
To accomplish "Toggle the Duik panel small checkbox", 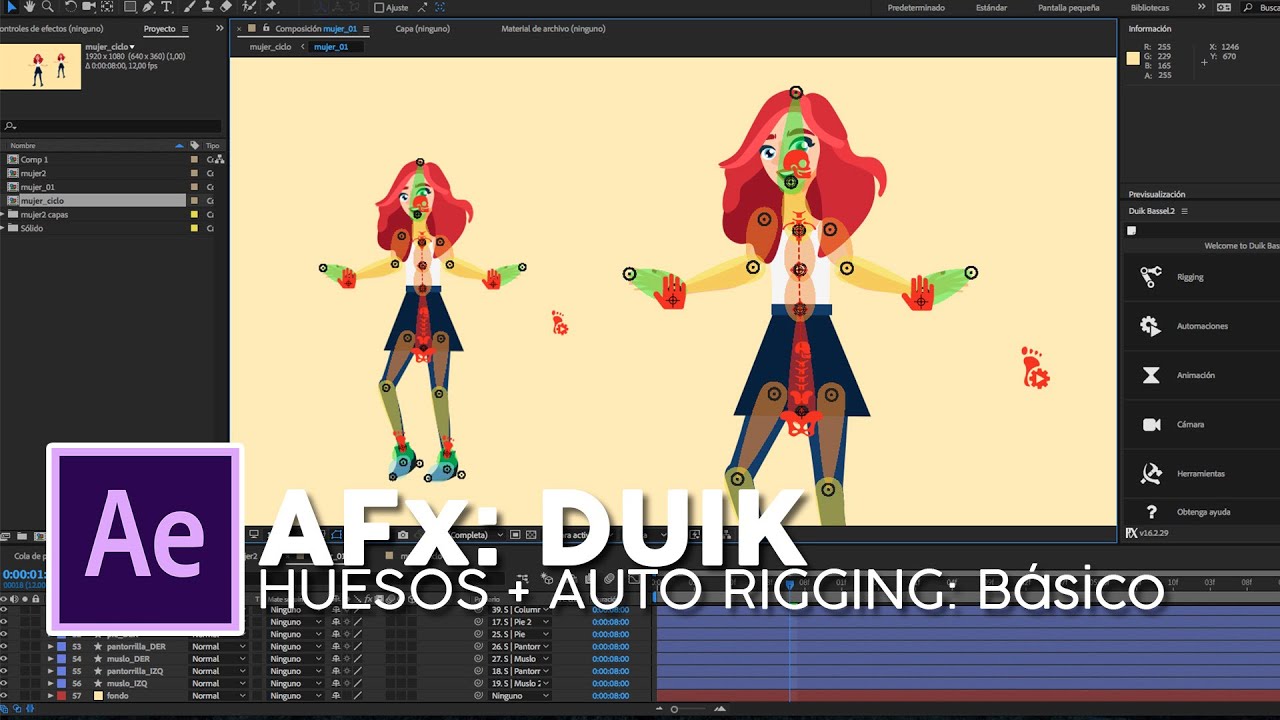I will [1132, 231].
